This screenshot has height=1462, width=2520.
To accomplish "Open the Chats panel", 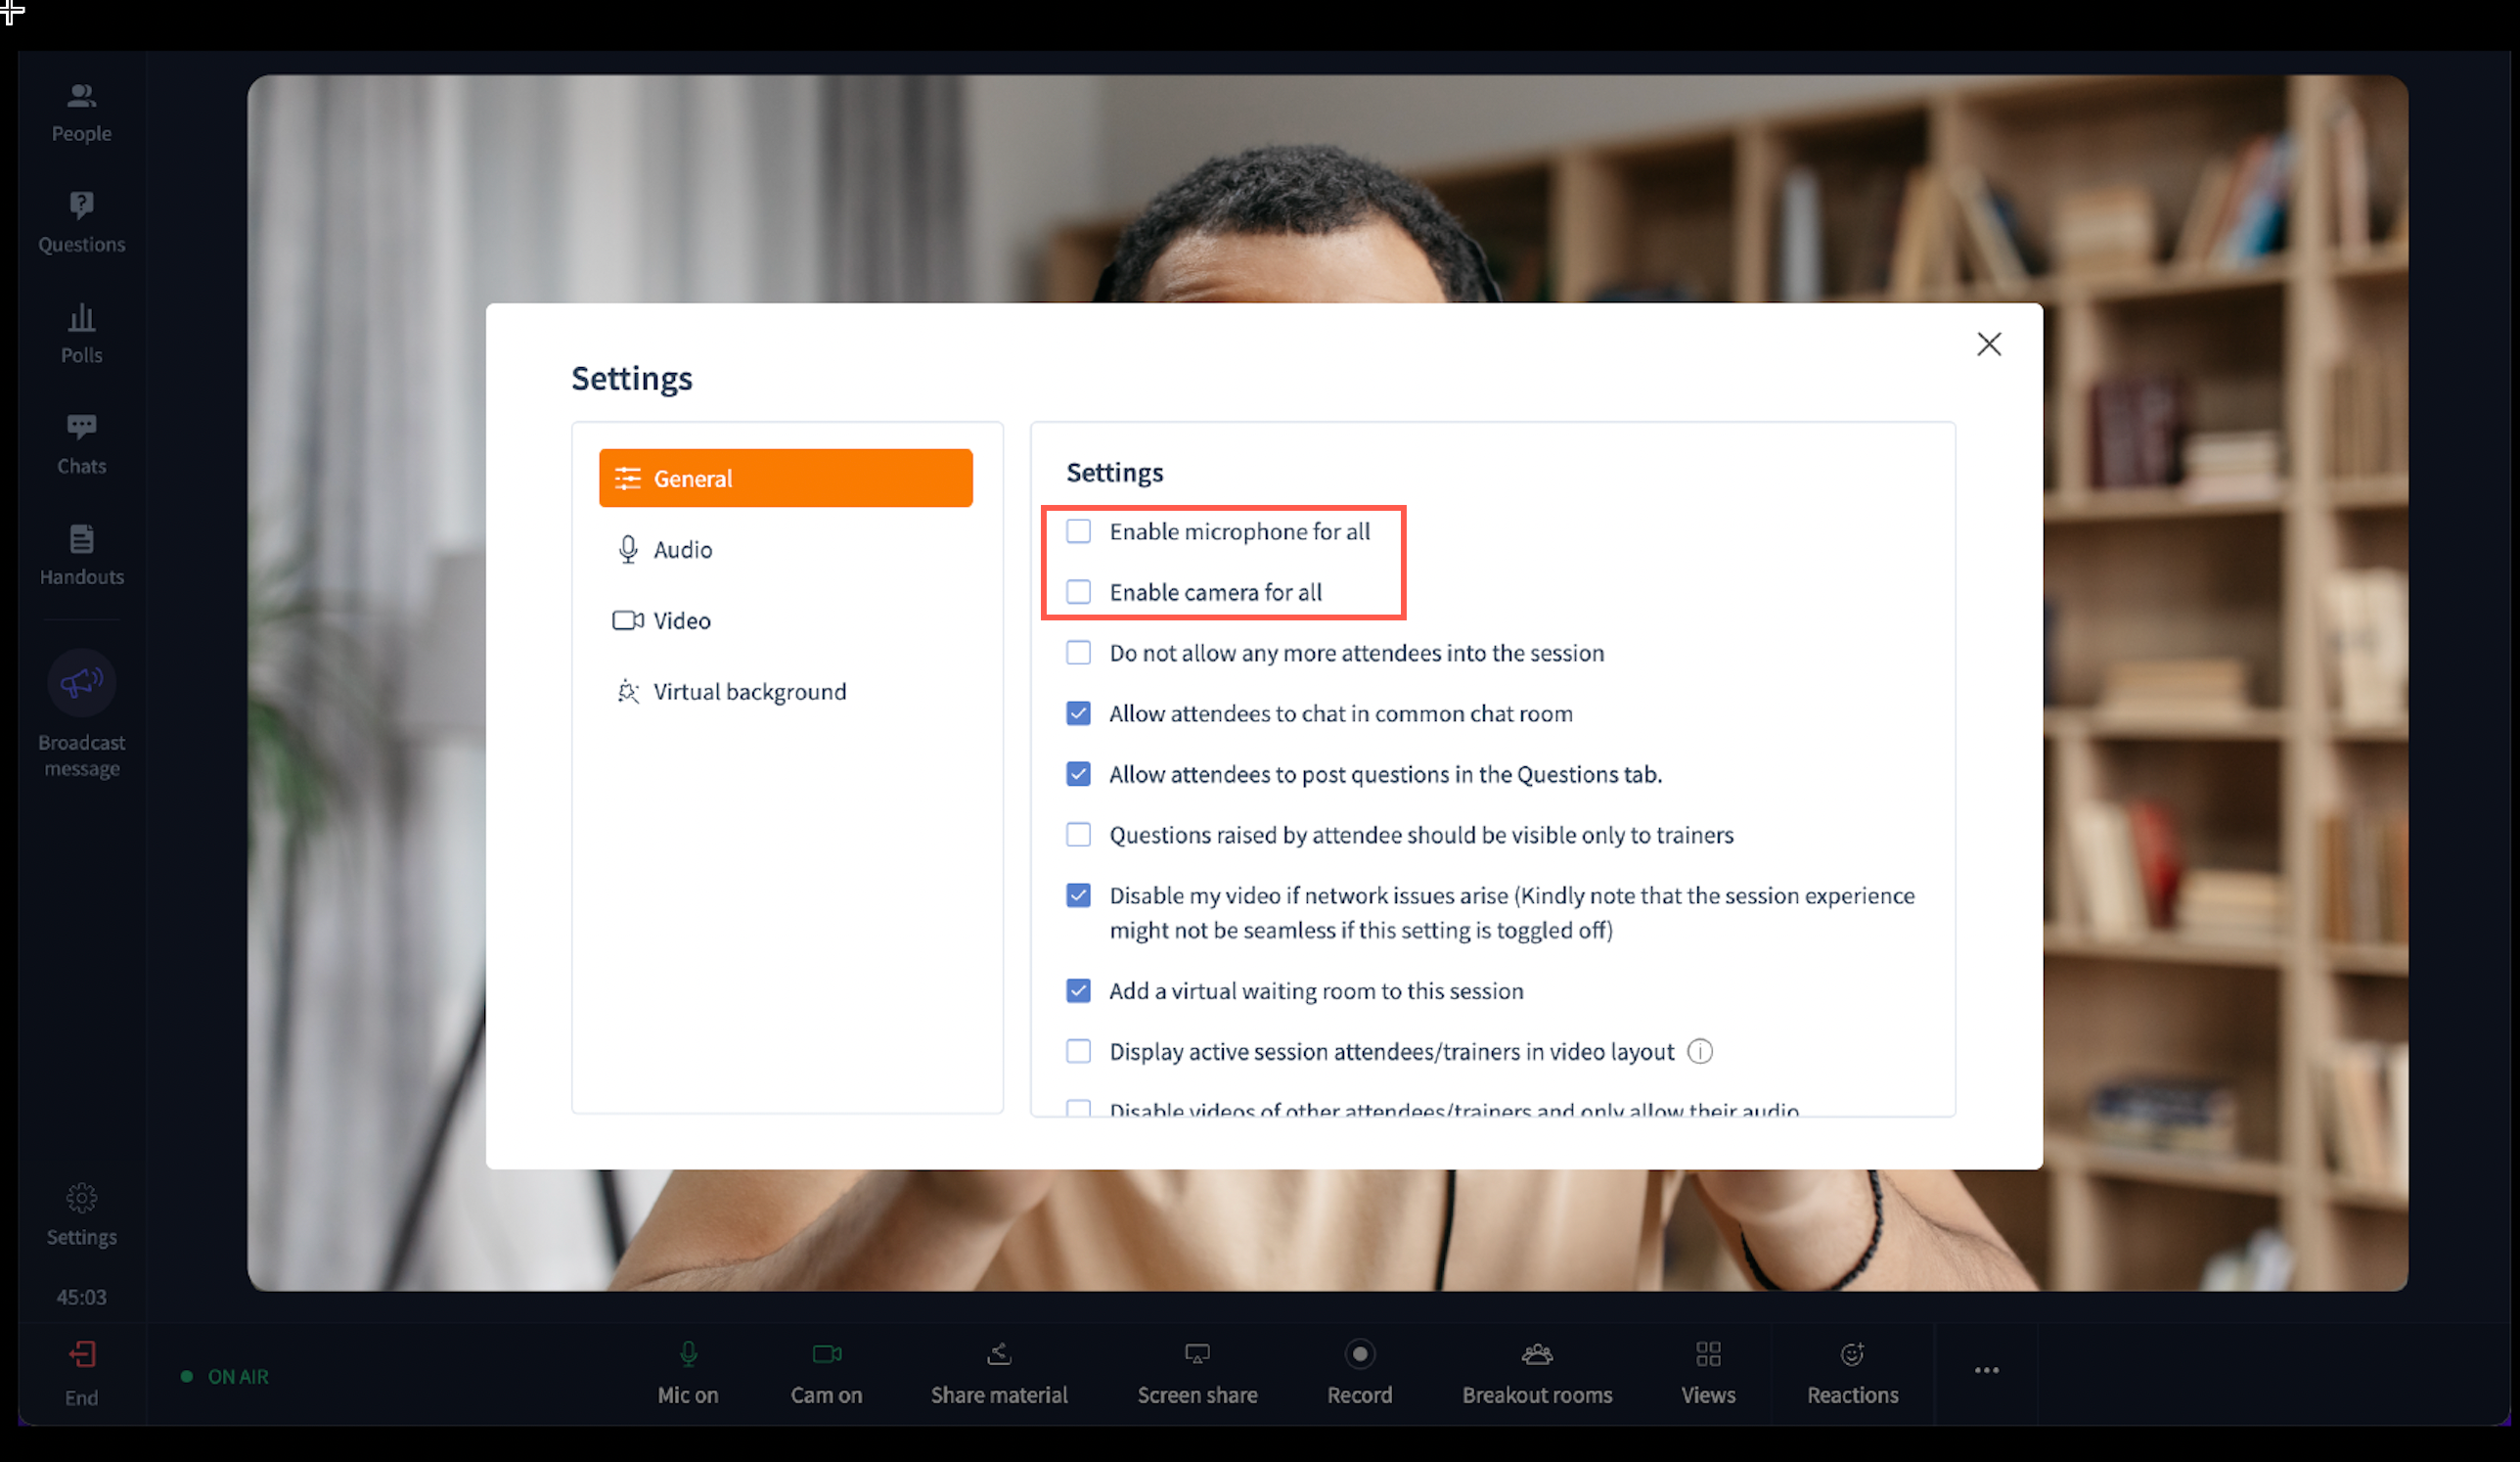I will click(x=81, y=445).
